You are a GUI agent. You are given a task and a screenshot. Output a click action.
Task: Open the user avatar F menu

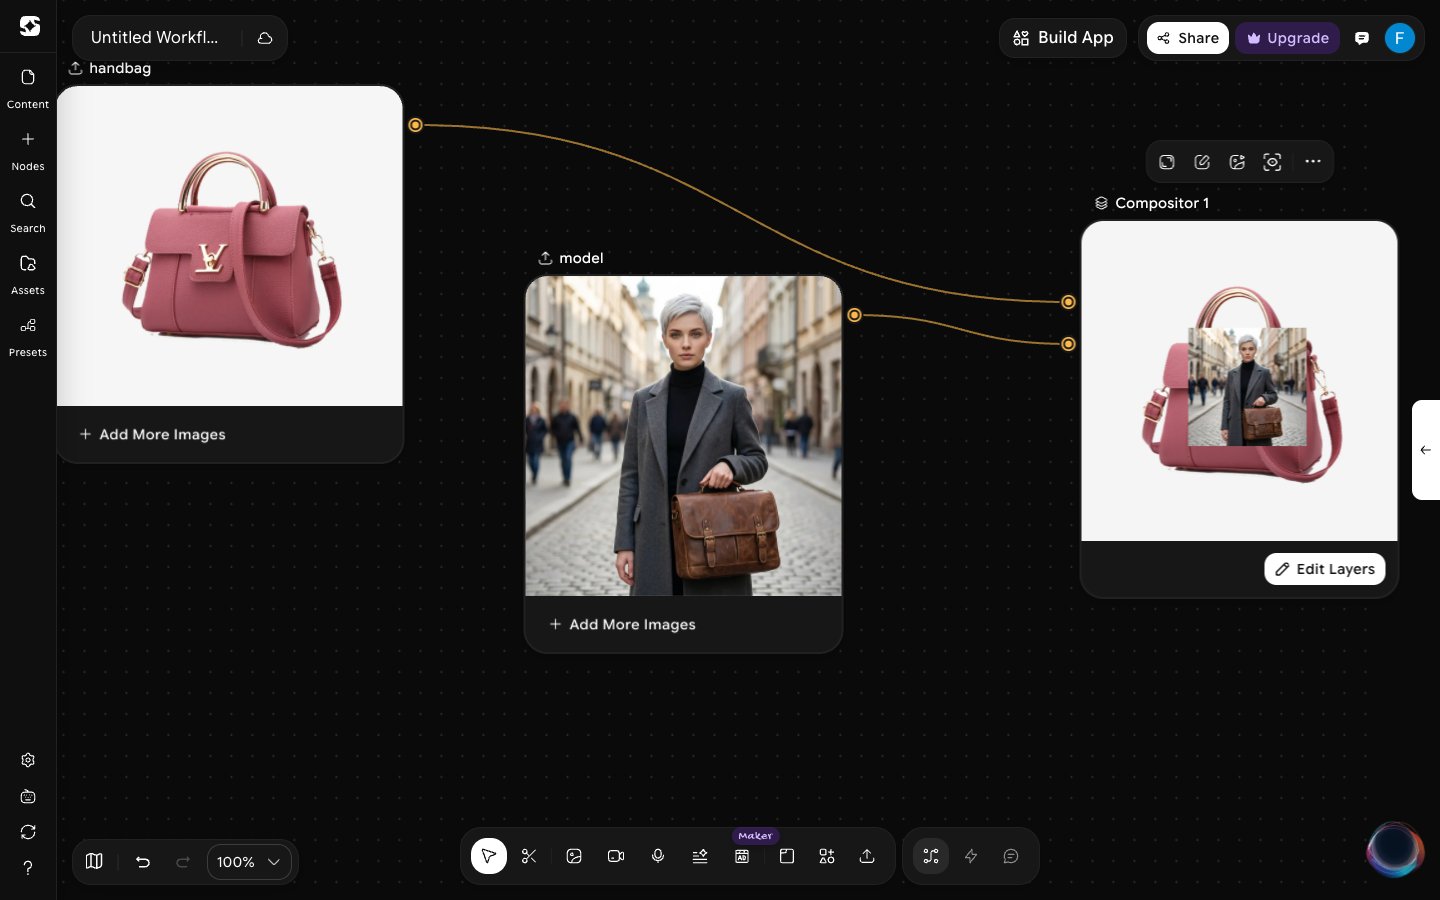pyautogui.click(x=1400, y=38)
